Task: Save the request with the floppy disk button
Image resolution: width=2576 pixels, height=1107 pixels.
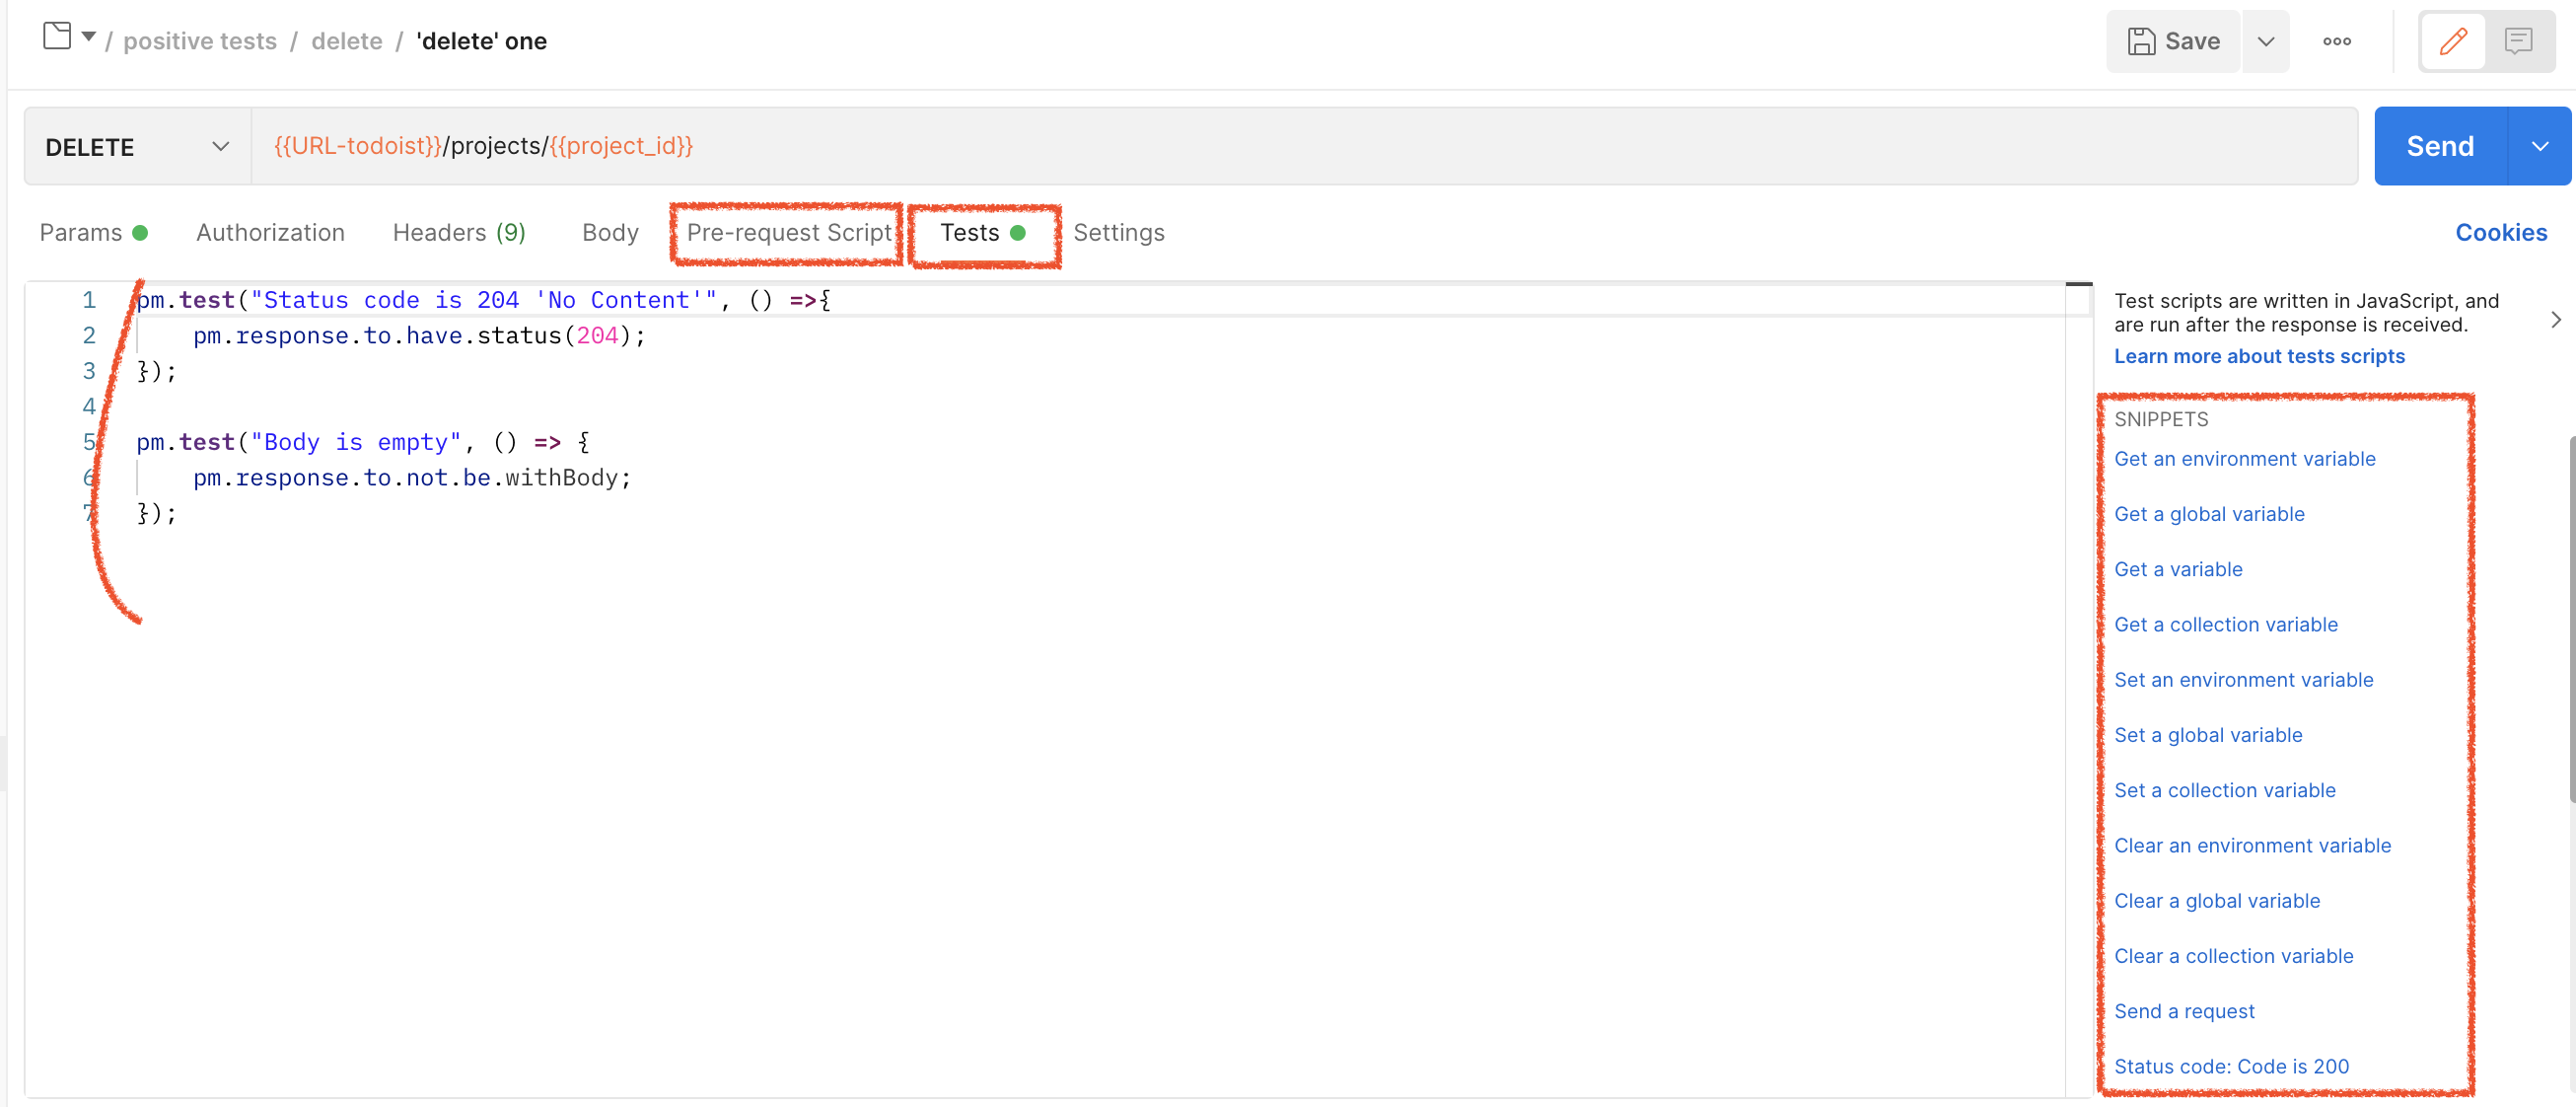Action: (2172, 41)
